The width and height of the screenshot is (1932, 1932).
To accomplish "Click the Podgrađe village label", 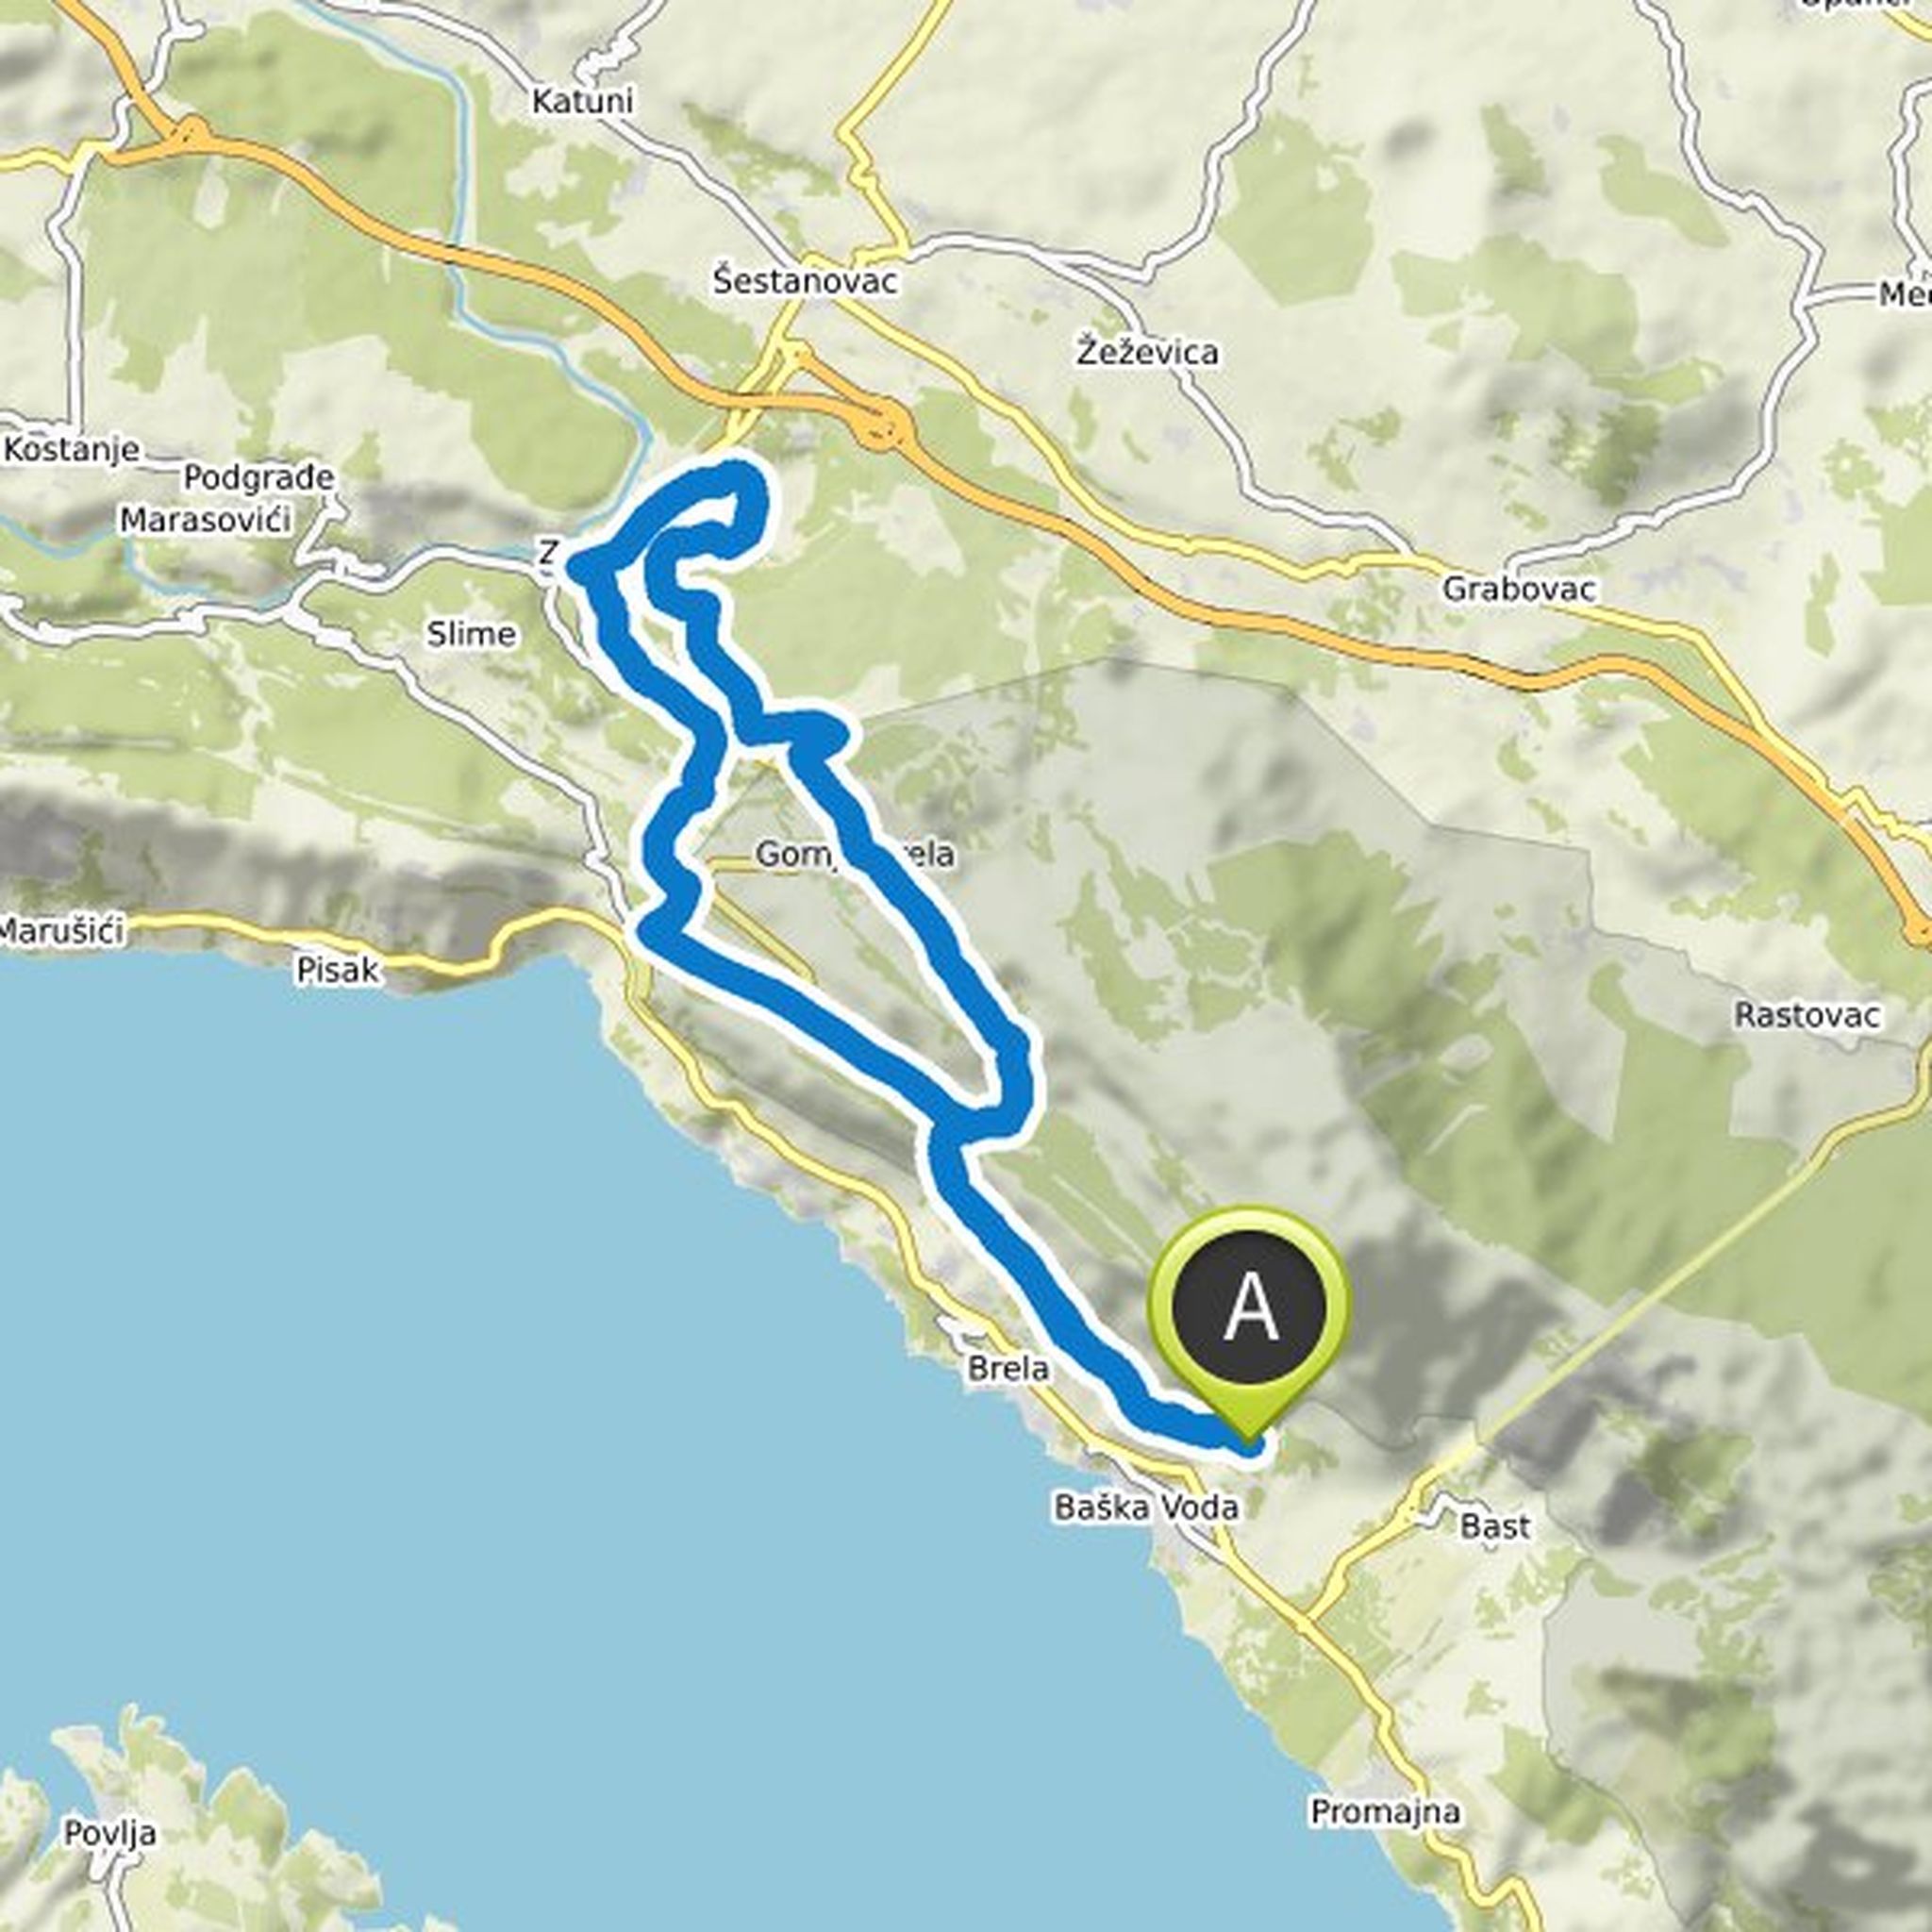I will [x=258, y=478].
